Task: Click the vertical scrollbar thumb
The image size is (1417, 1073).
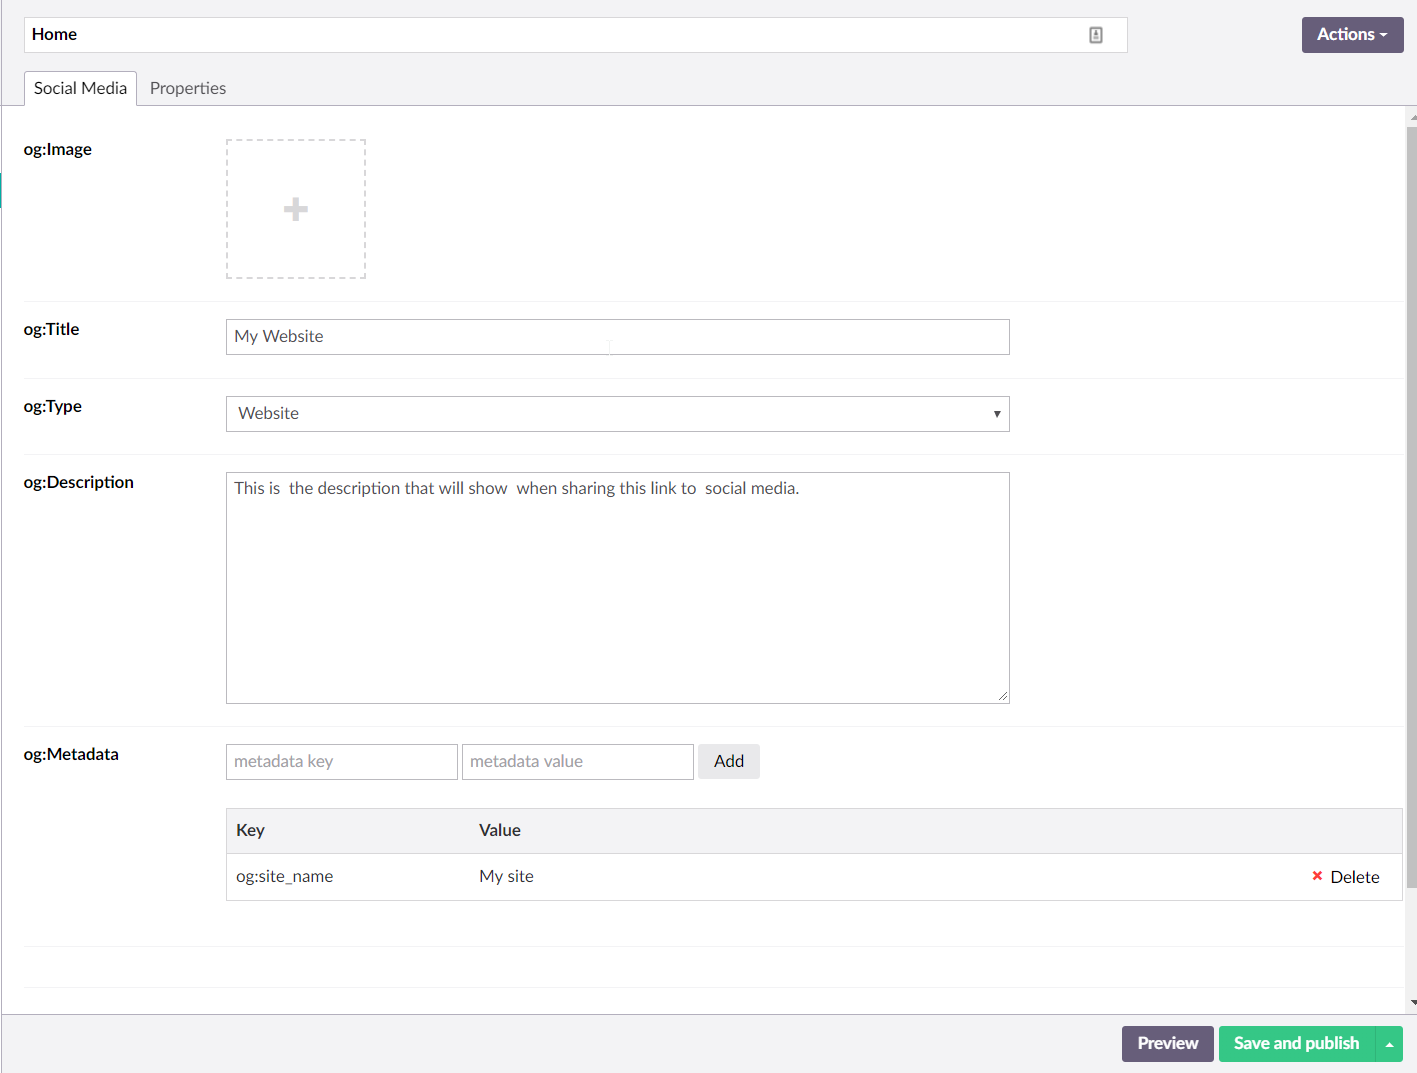Action: (1411, 507)
